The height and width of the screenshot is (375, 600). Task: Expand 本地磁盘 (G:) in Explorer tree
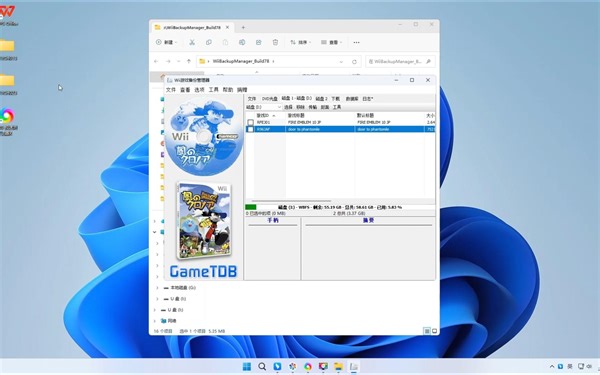click(158, 288)
